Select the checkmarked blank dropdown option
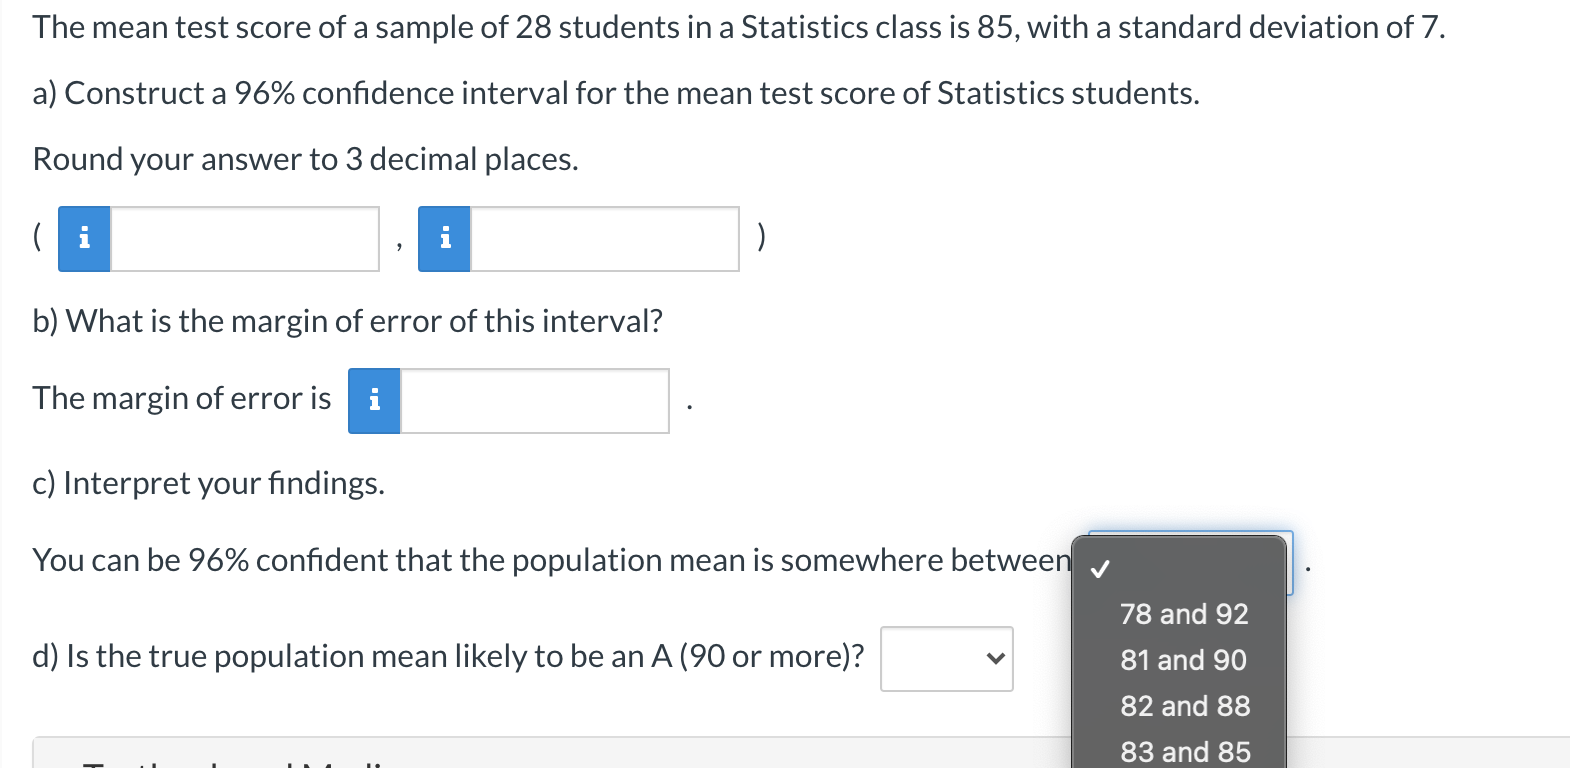The width and height of the screenshot is (1570, 768). (x=1178, y=569)
